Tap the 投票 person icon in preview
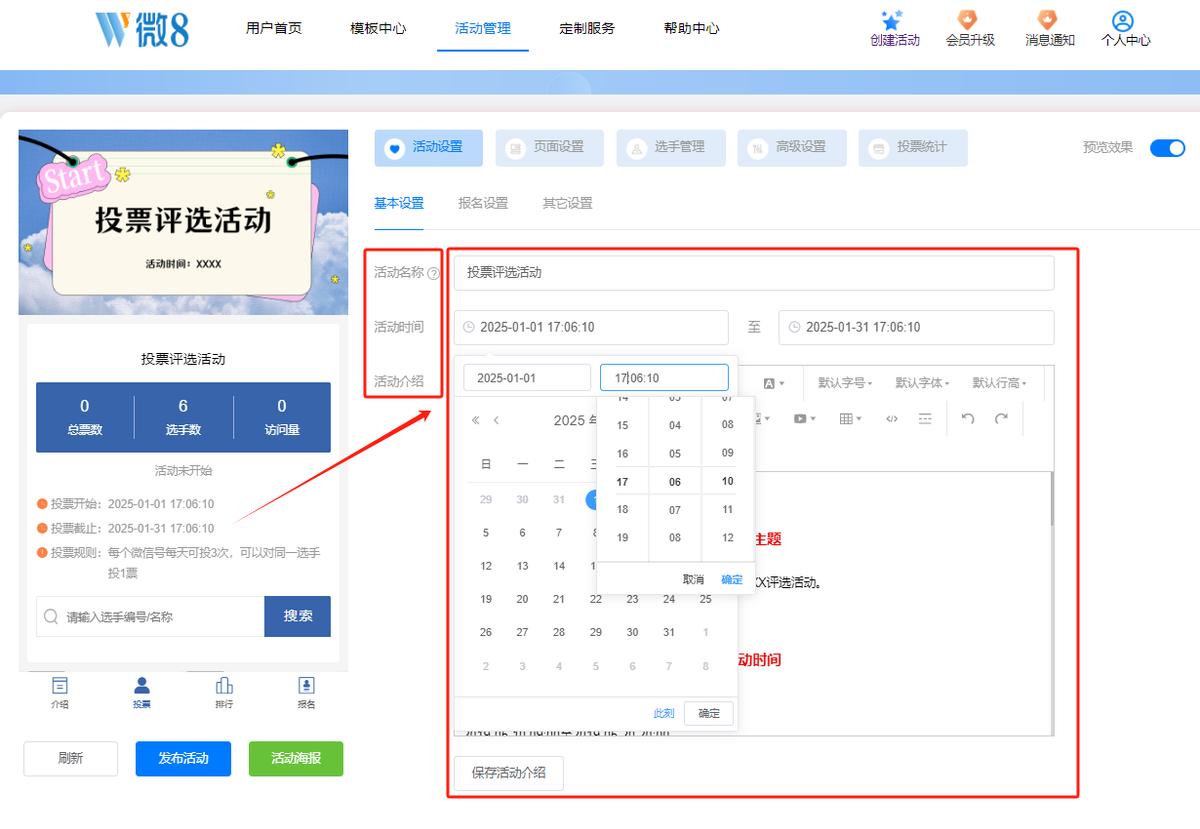This screenshot has width=1200, height=829. (x=142, y=686)
